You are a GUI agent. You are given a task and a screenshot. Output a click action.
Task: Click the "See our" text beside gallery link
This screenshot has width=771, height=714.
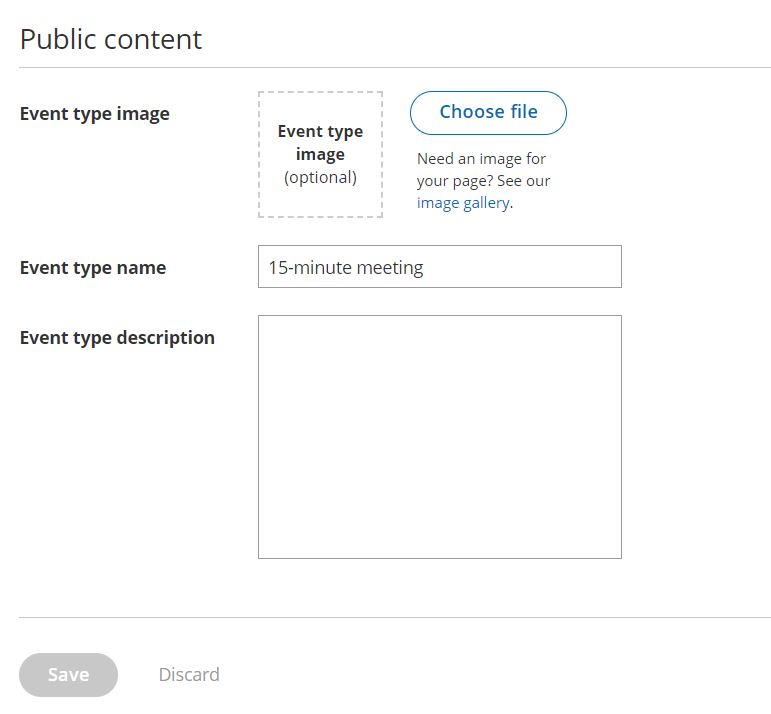(524, 181)
